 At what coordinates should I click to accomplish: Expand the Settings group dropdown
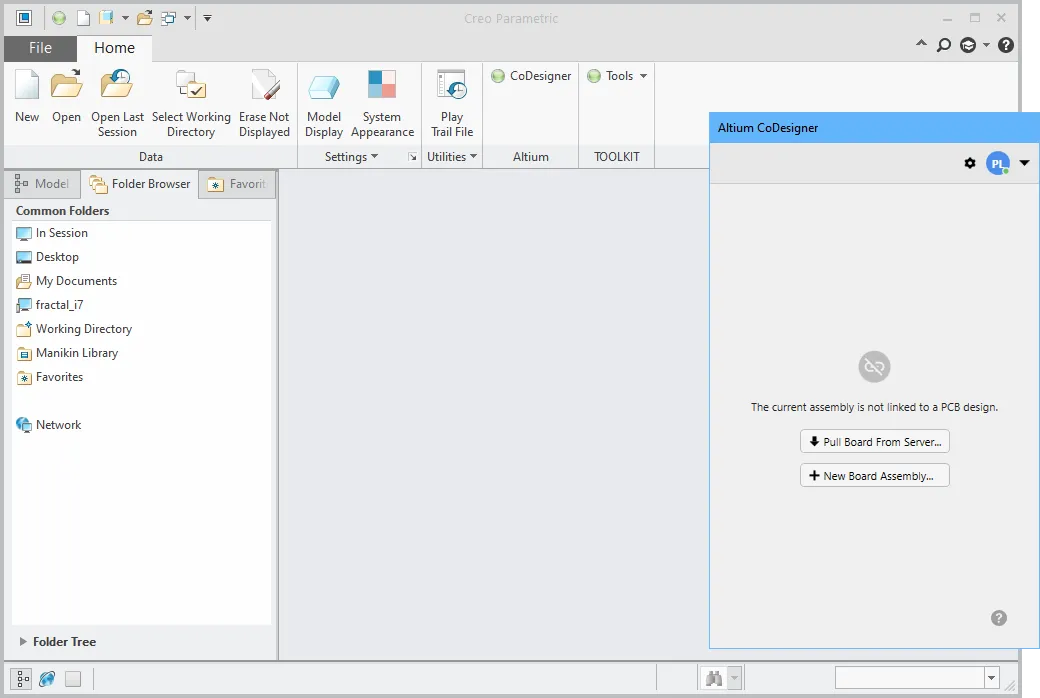coord(351,157)
